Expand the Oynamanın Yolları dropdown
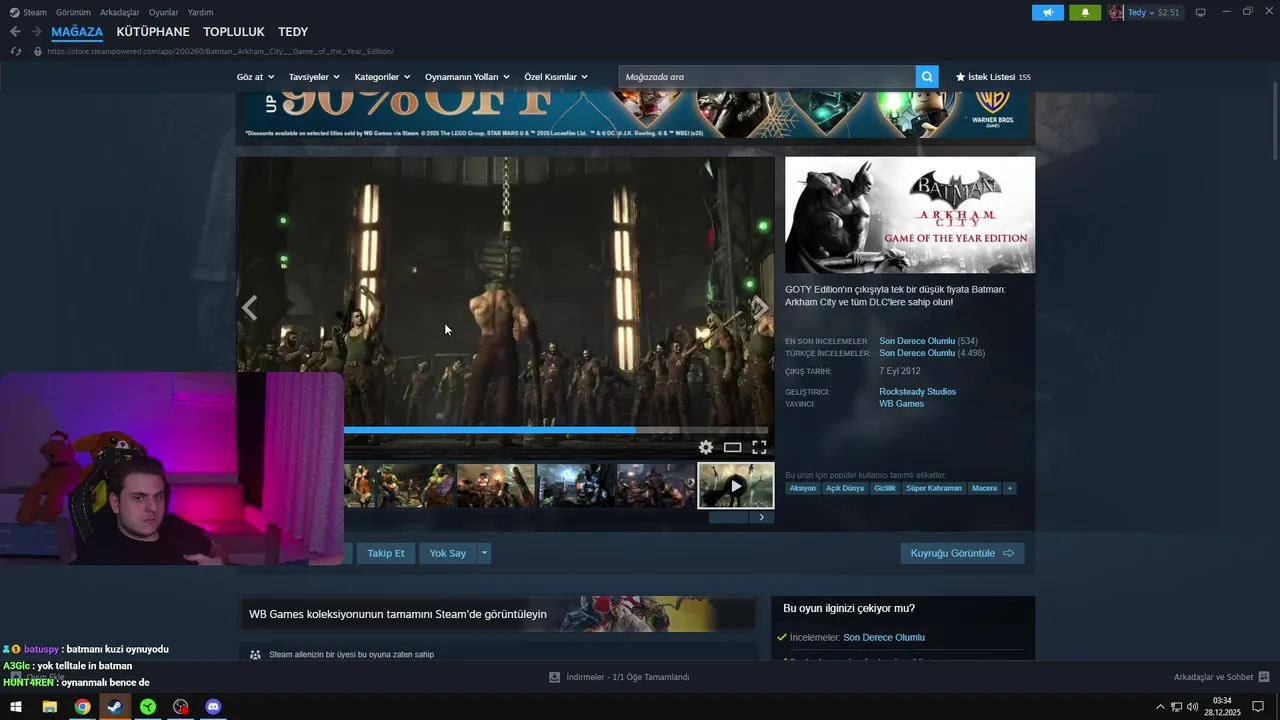Image resolution: width=1280 pixels, height=720 pixels. [x=467, y=77]
